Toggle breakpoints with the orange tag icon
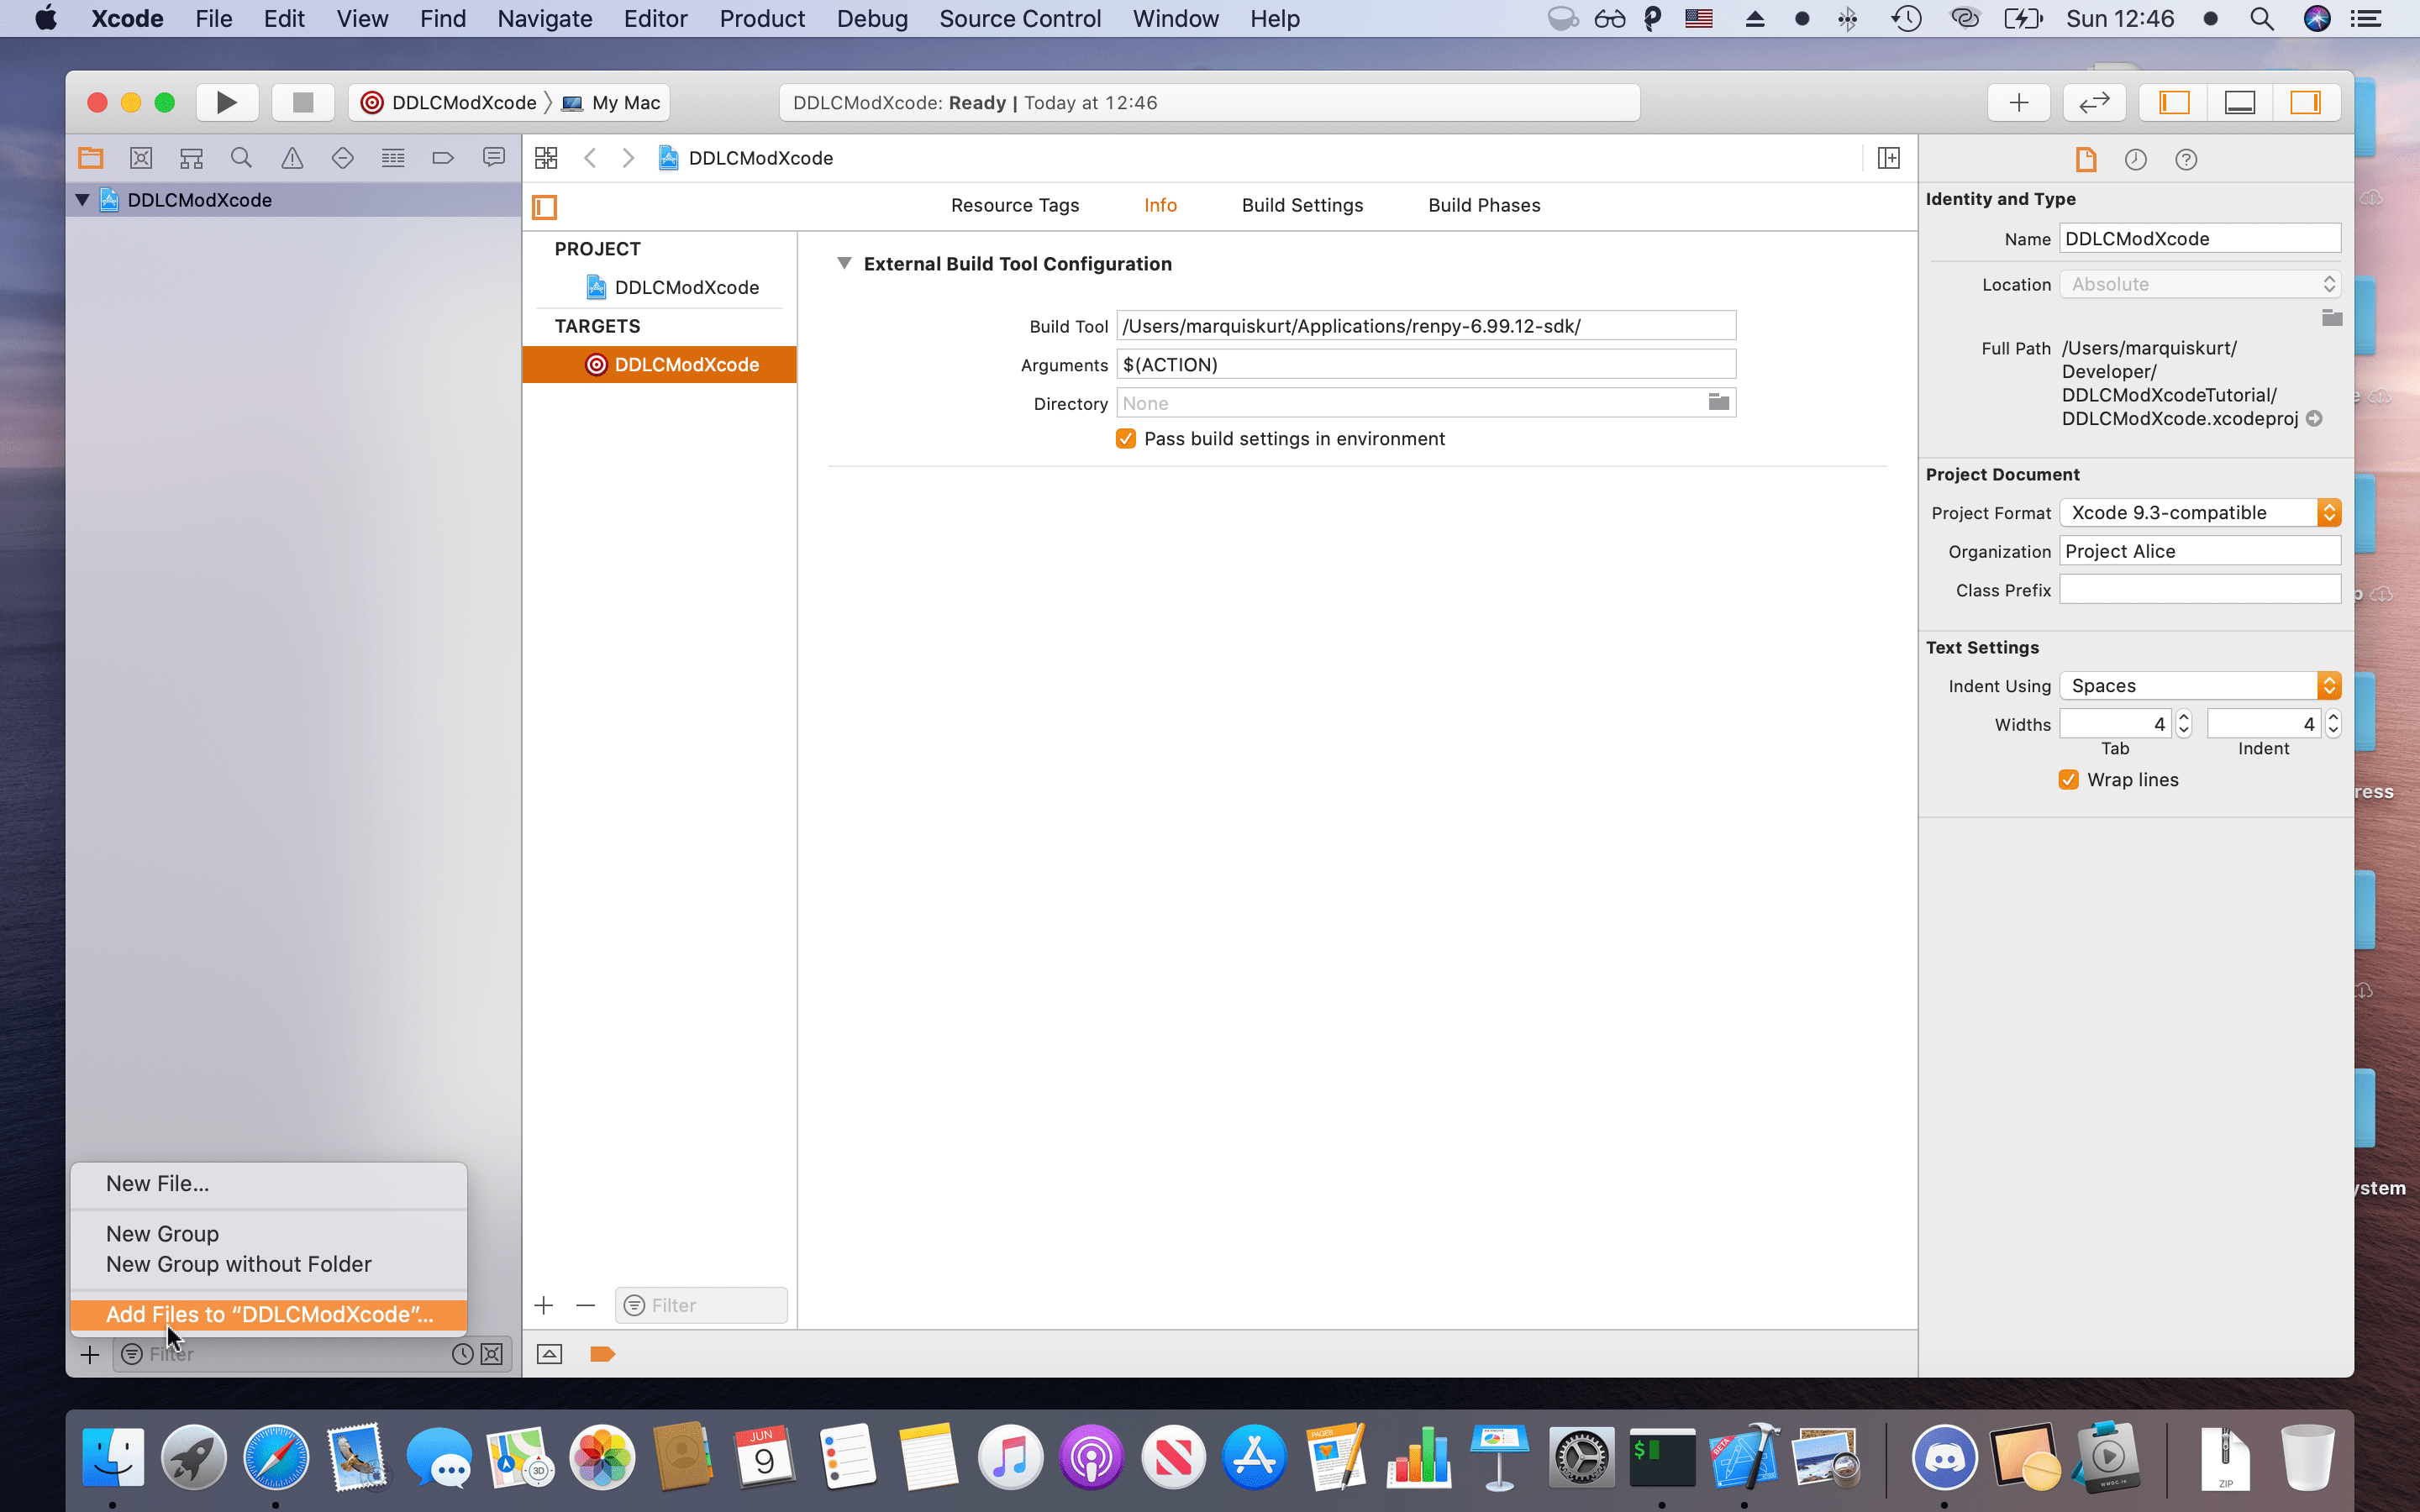Image resolution: width=2420 pixels, height=1512 pixels. pos(602,1354)
